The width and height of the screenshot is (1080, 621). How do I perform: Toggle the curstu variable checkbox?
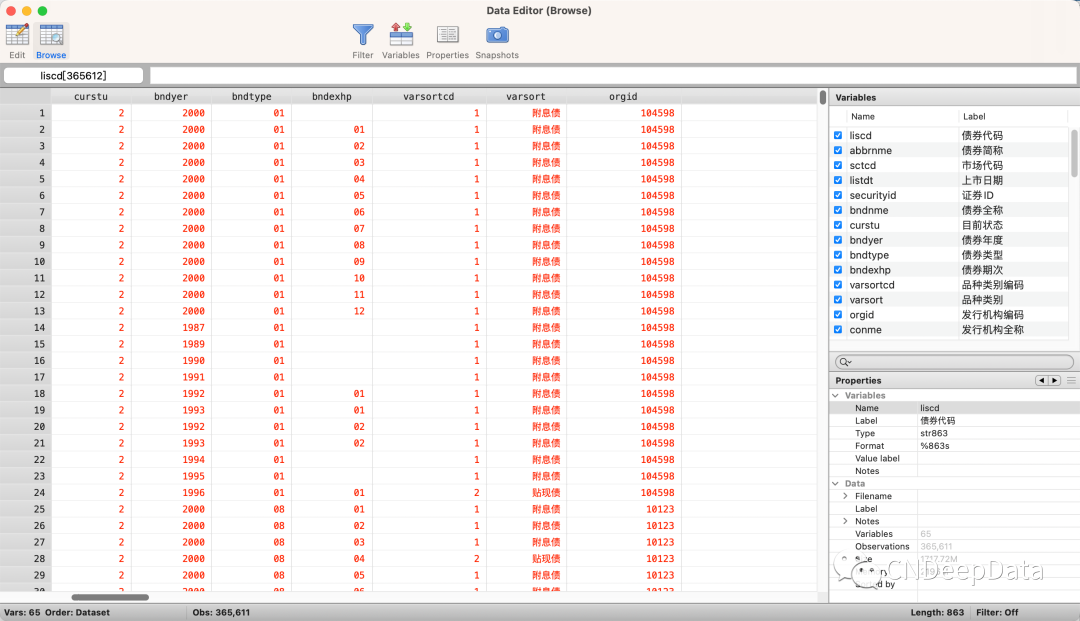pyautogui.click(x=838, y=225)
